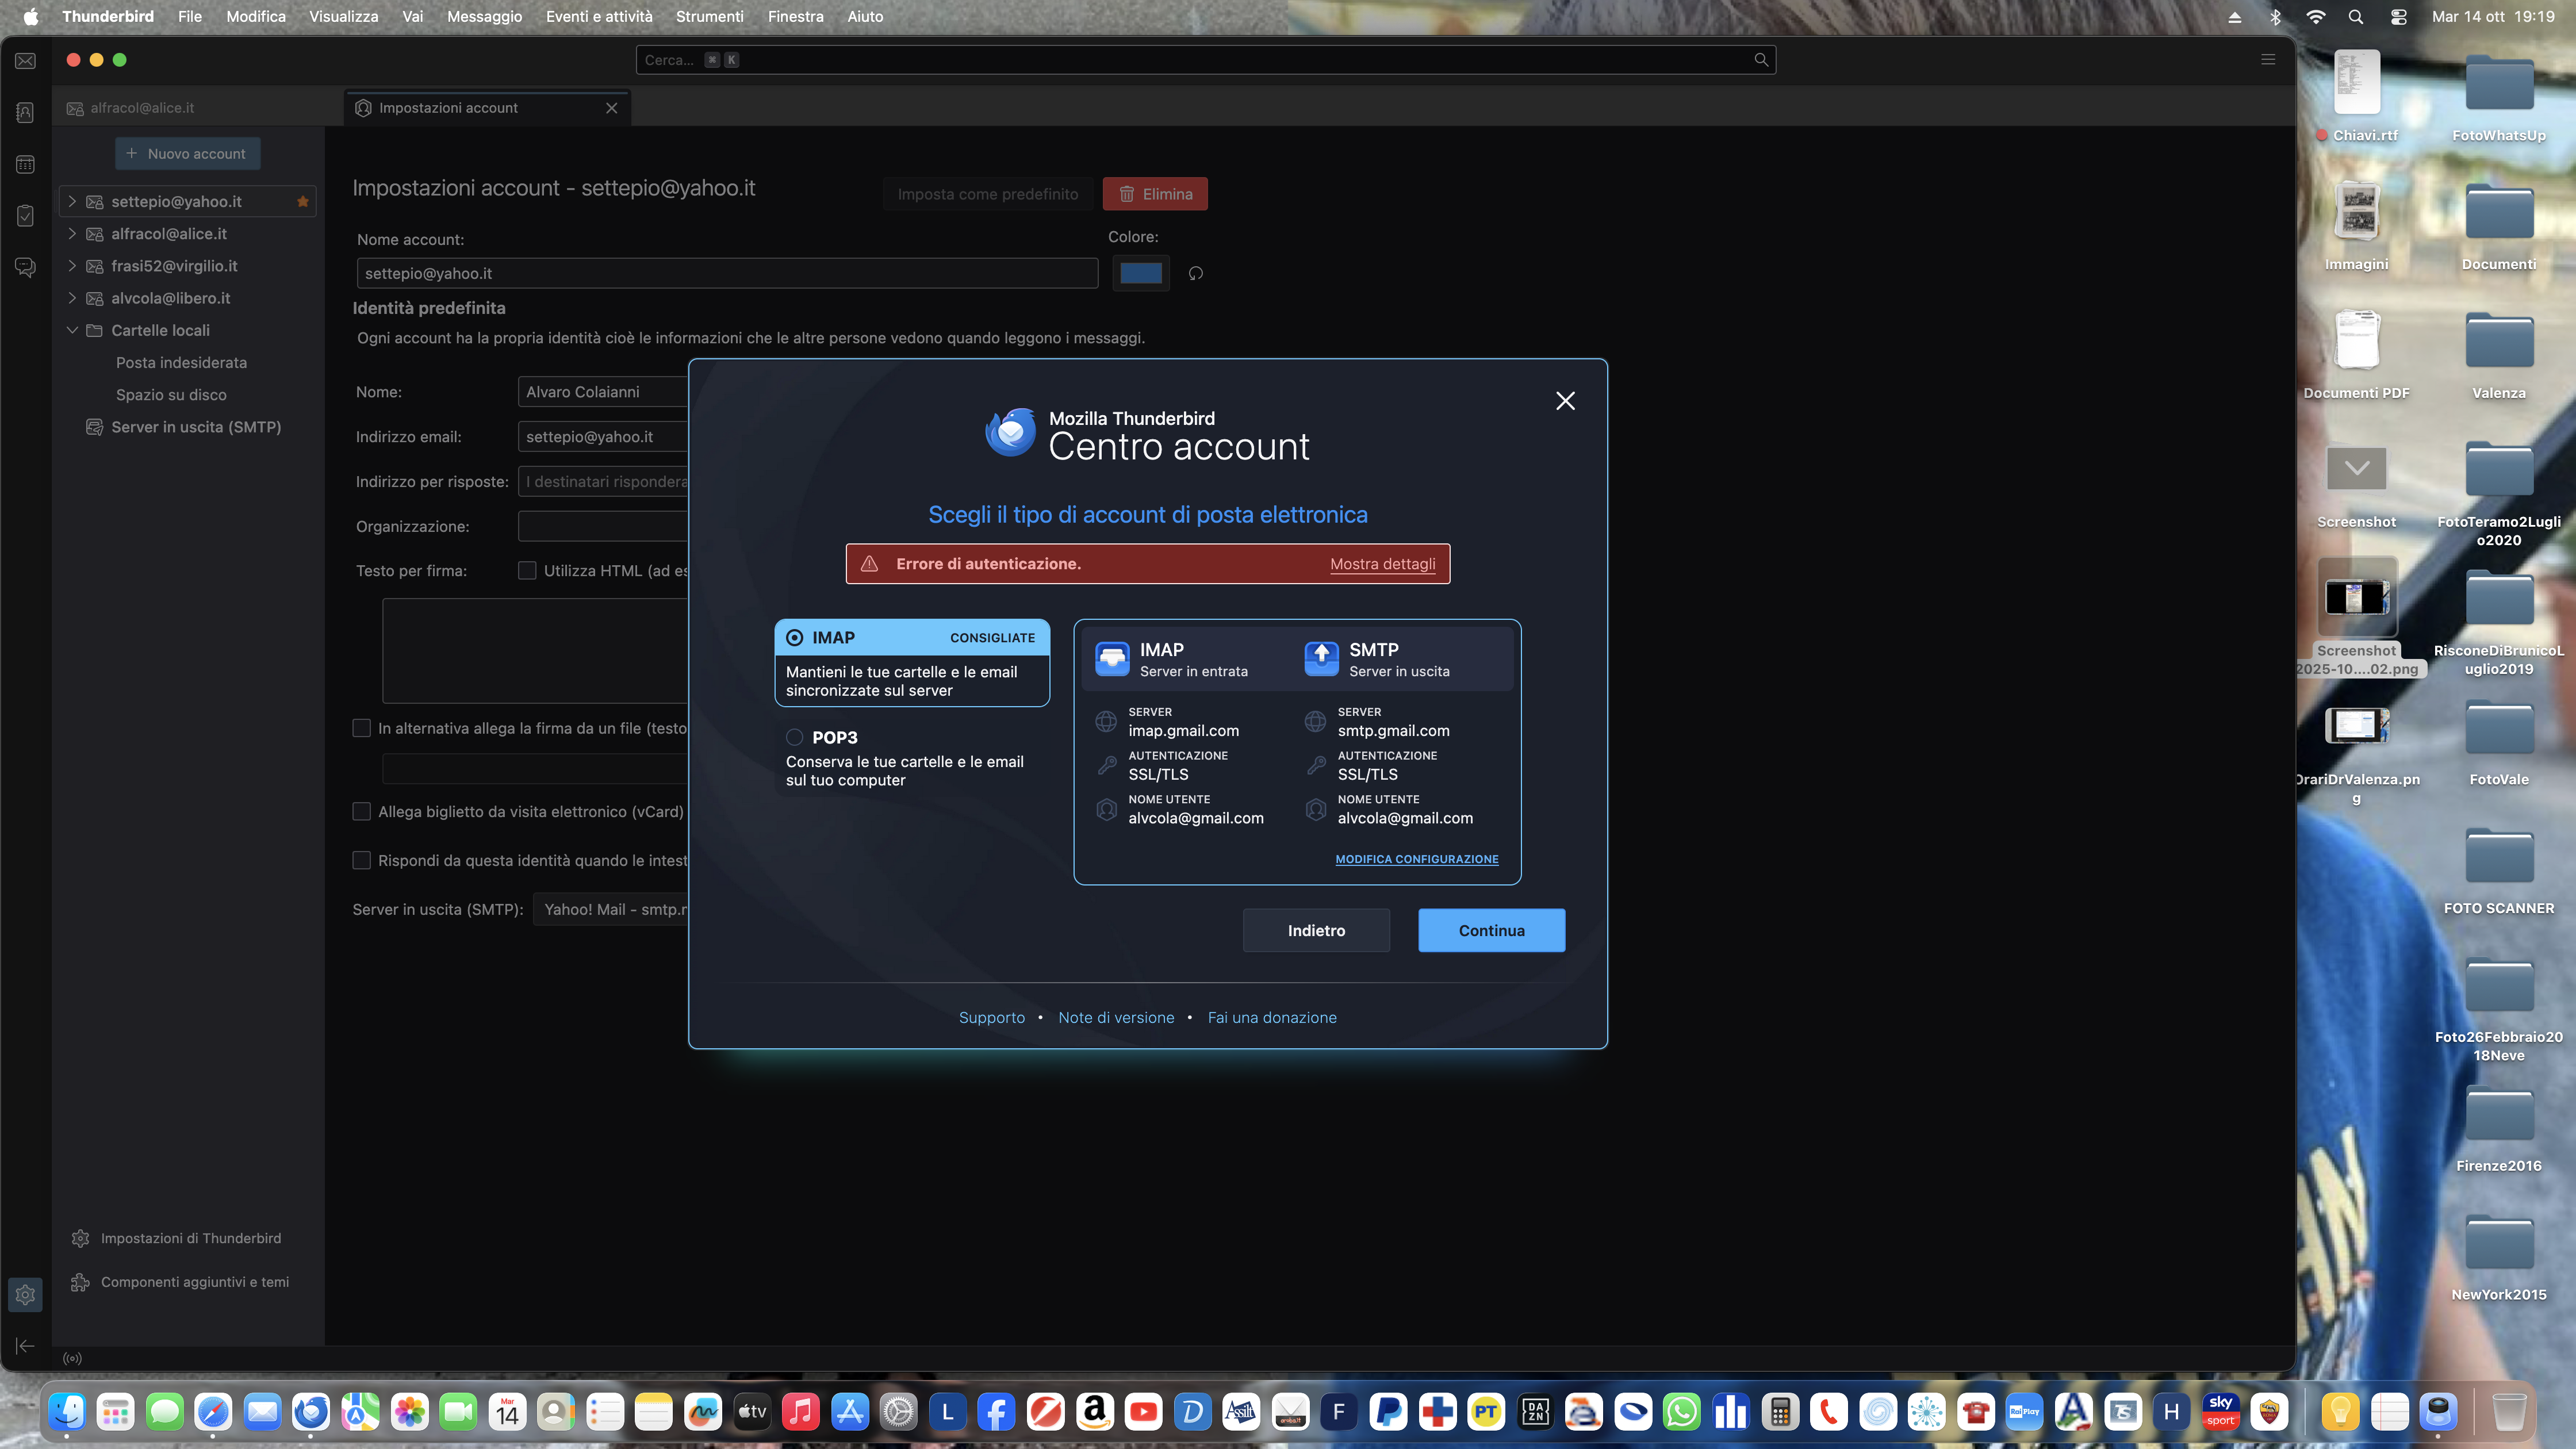Click the Mostra dettagli link

tap(1382, 564)
